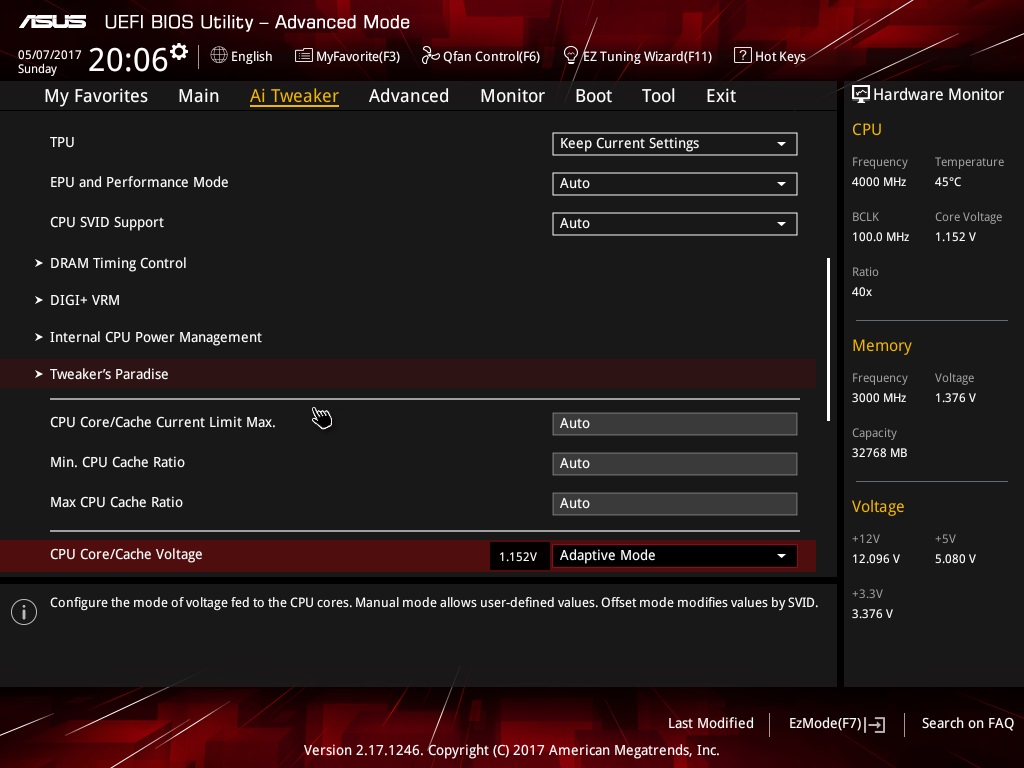This screenshot has height=768, width=1024.
Task: Open the TPU dropdown
Action: (675, 144)
